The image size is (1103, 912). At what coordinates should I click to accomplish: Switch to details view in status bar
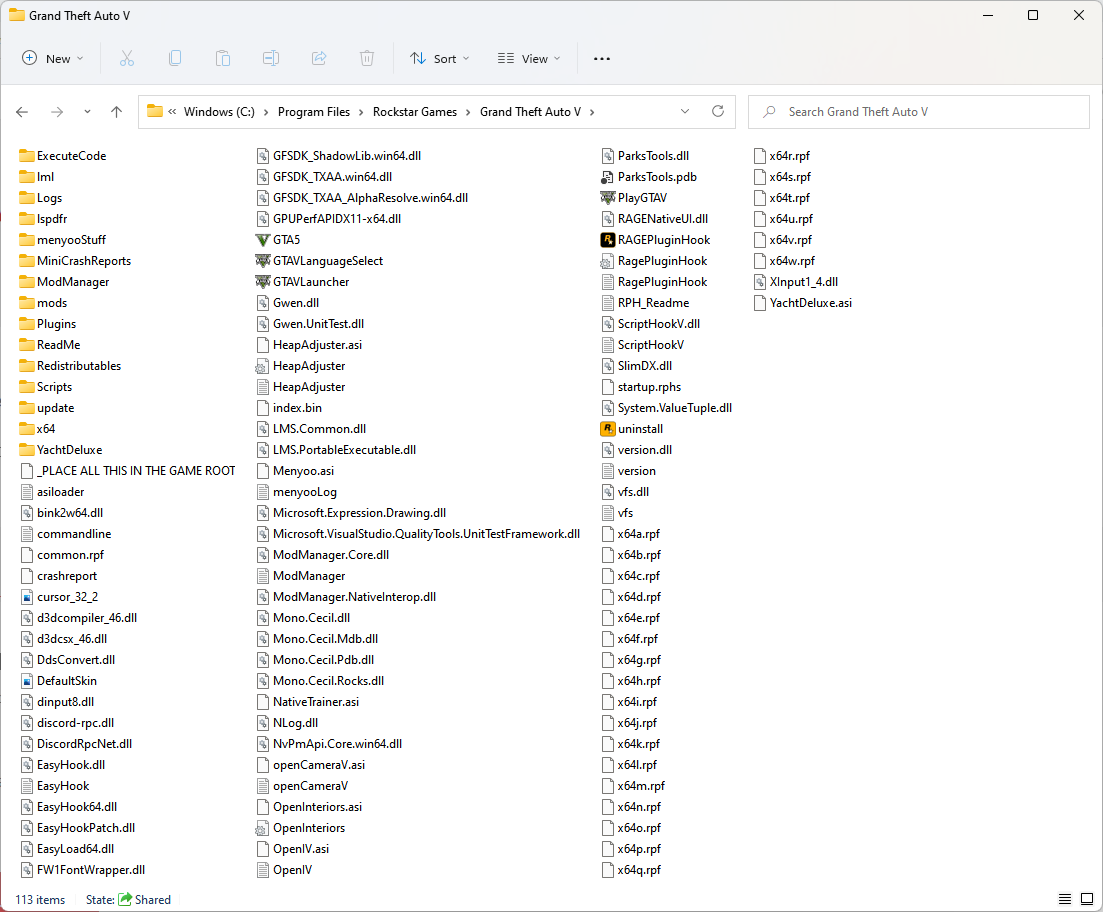[1064, 899]
